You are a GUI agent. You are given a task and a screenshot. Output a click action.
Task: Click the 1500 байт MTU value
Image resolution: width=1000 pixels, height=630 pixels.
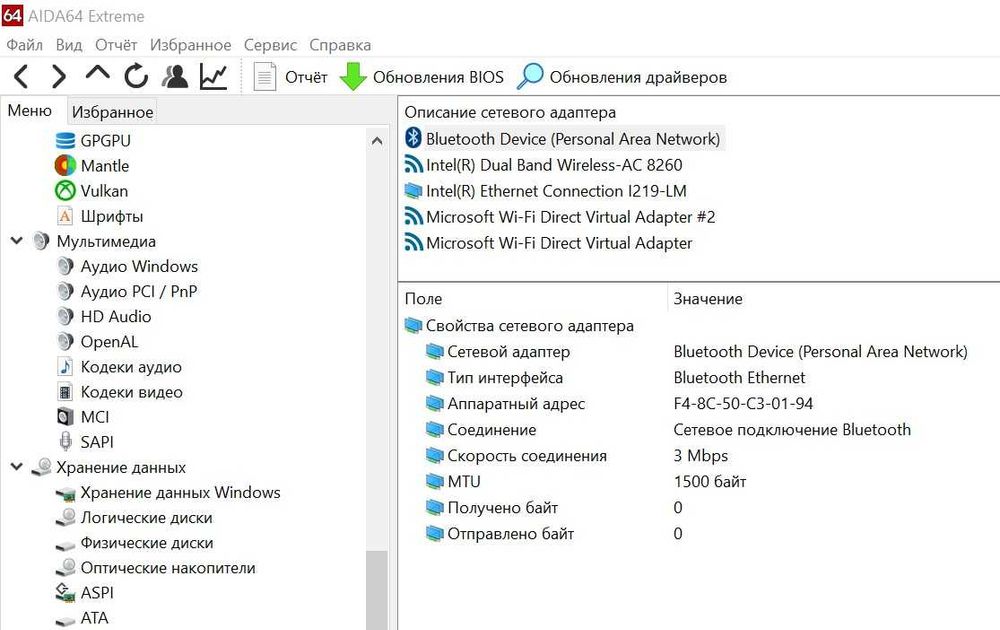point(710,481)
